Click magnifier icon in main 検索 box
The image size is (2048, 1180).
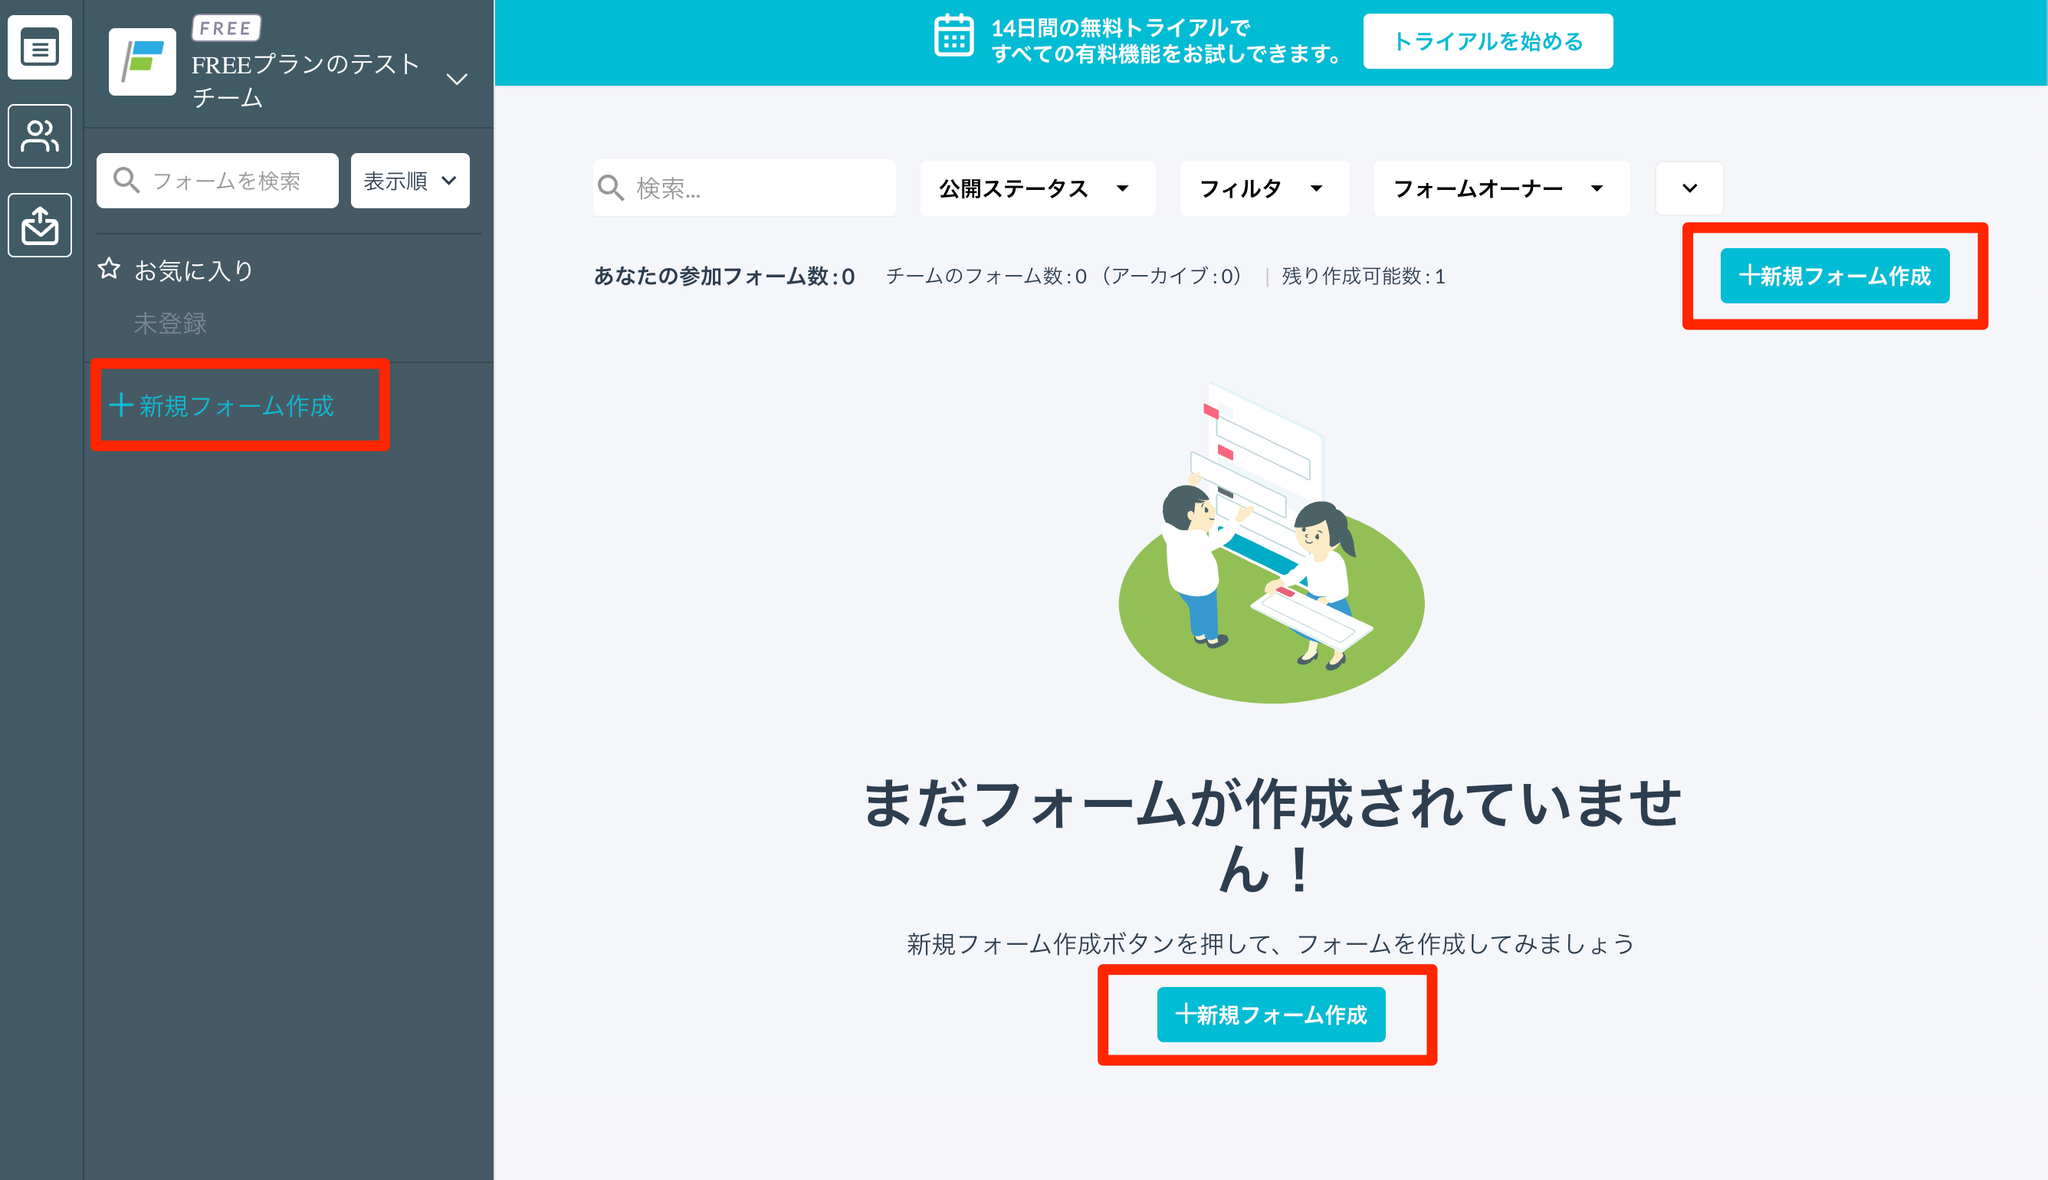[610, 188]
